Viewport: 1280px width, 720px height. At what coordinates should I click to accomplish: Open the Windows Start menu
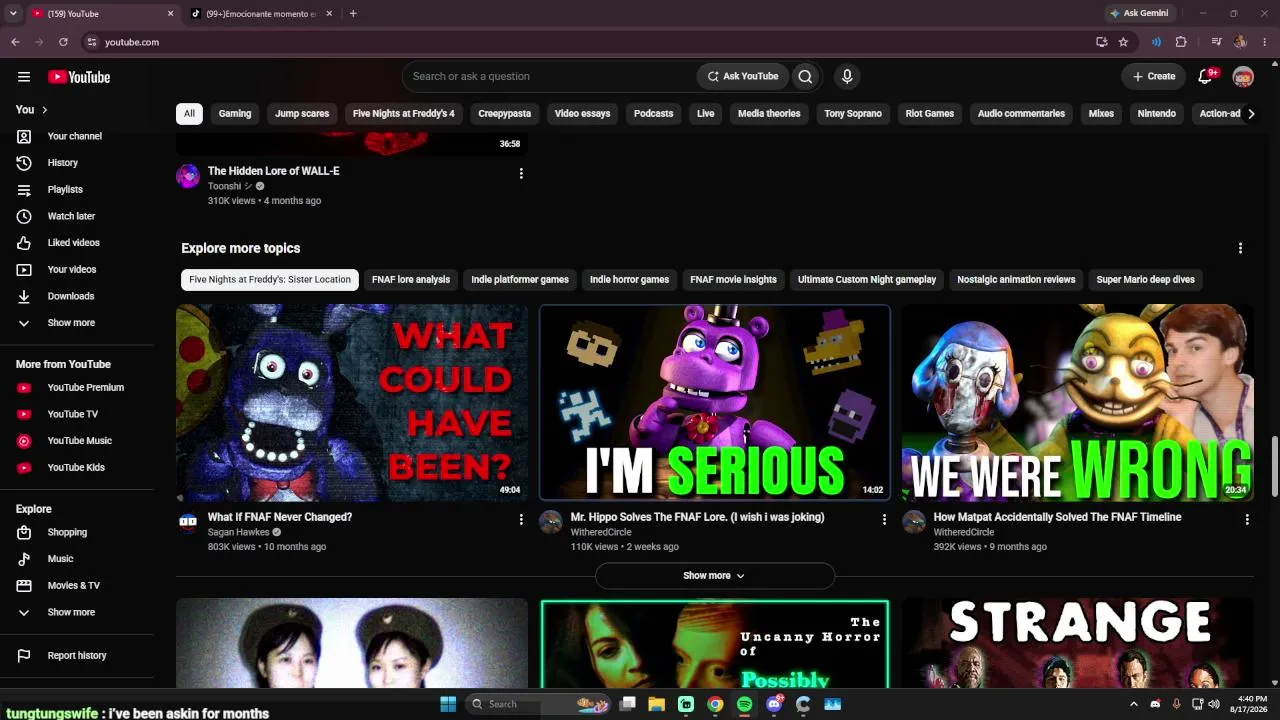pyautogui.click(x=448, y=704)
